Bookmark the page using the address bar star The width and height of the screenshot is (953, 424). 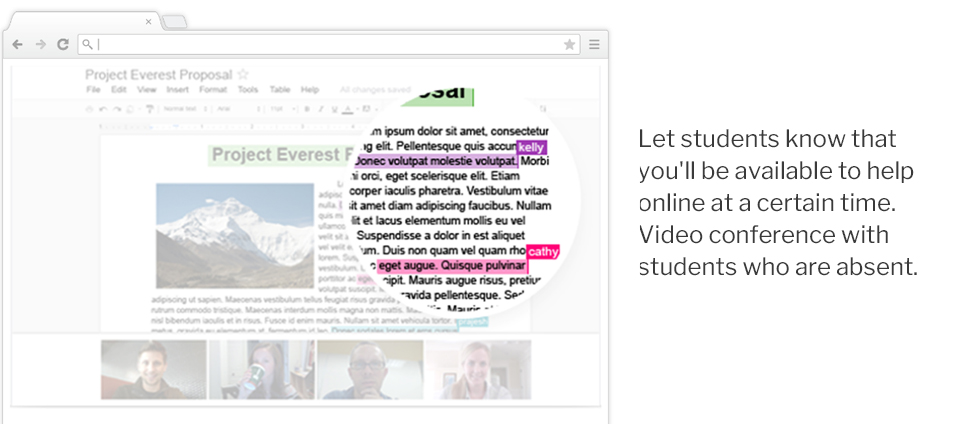(569, 44)
